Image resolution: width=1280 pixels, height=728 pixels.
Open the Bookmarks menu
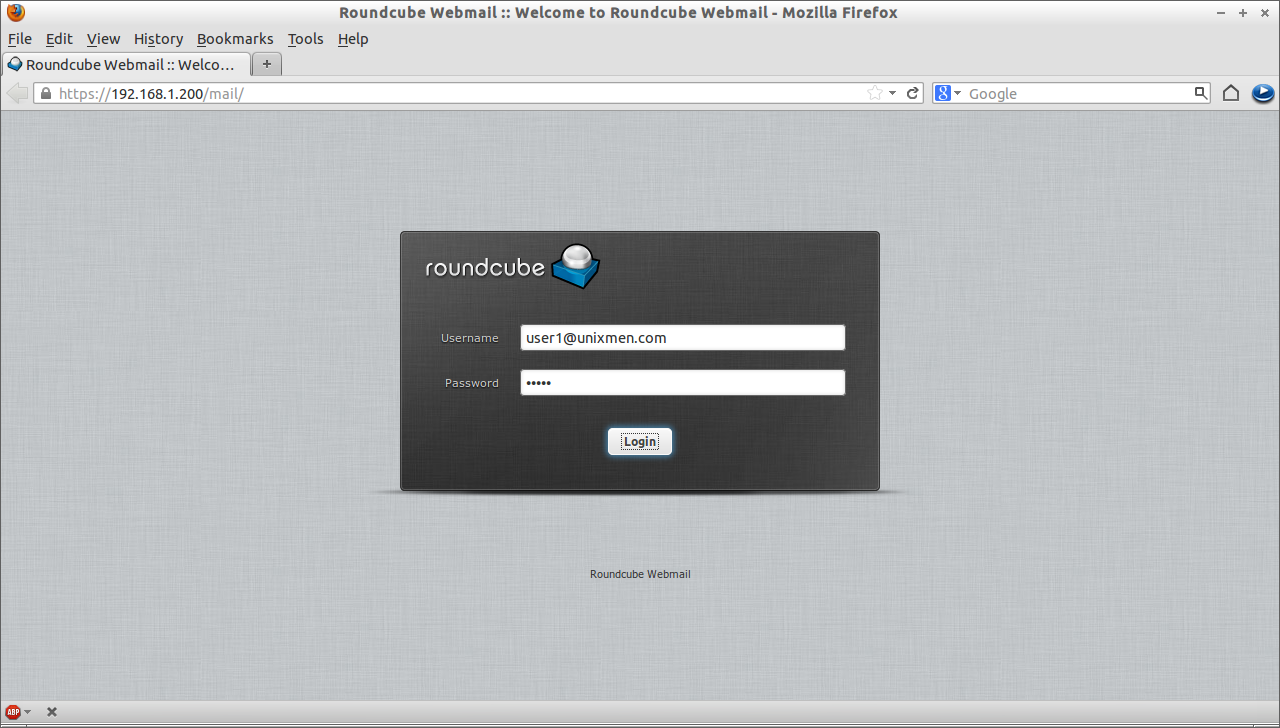click(x=235, y=39)
